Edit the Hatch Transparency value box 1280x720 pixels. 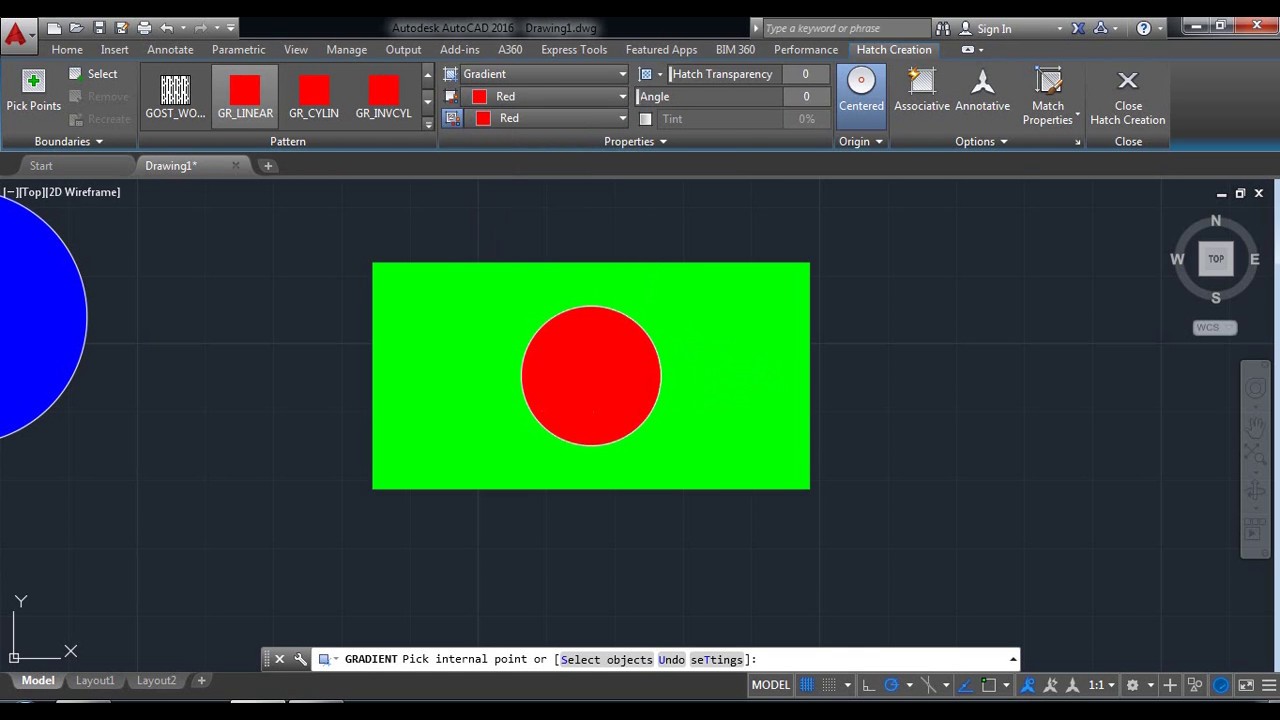tap(806, 74)
